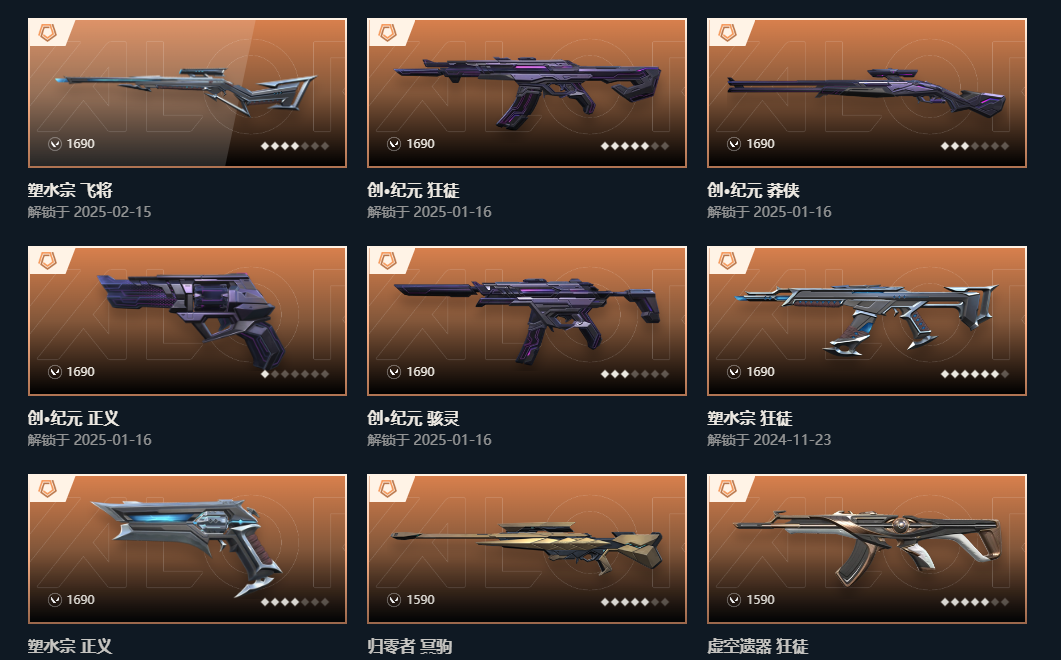Click the 塑水宗 狂徒 skin name
The height and width of the screenshot is (660, 1061).
point(750,418)
